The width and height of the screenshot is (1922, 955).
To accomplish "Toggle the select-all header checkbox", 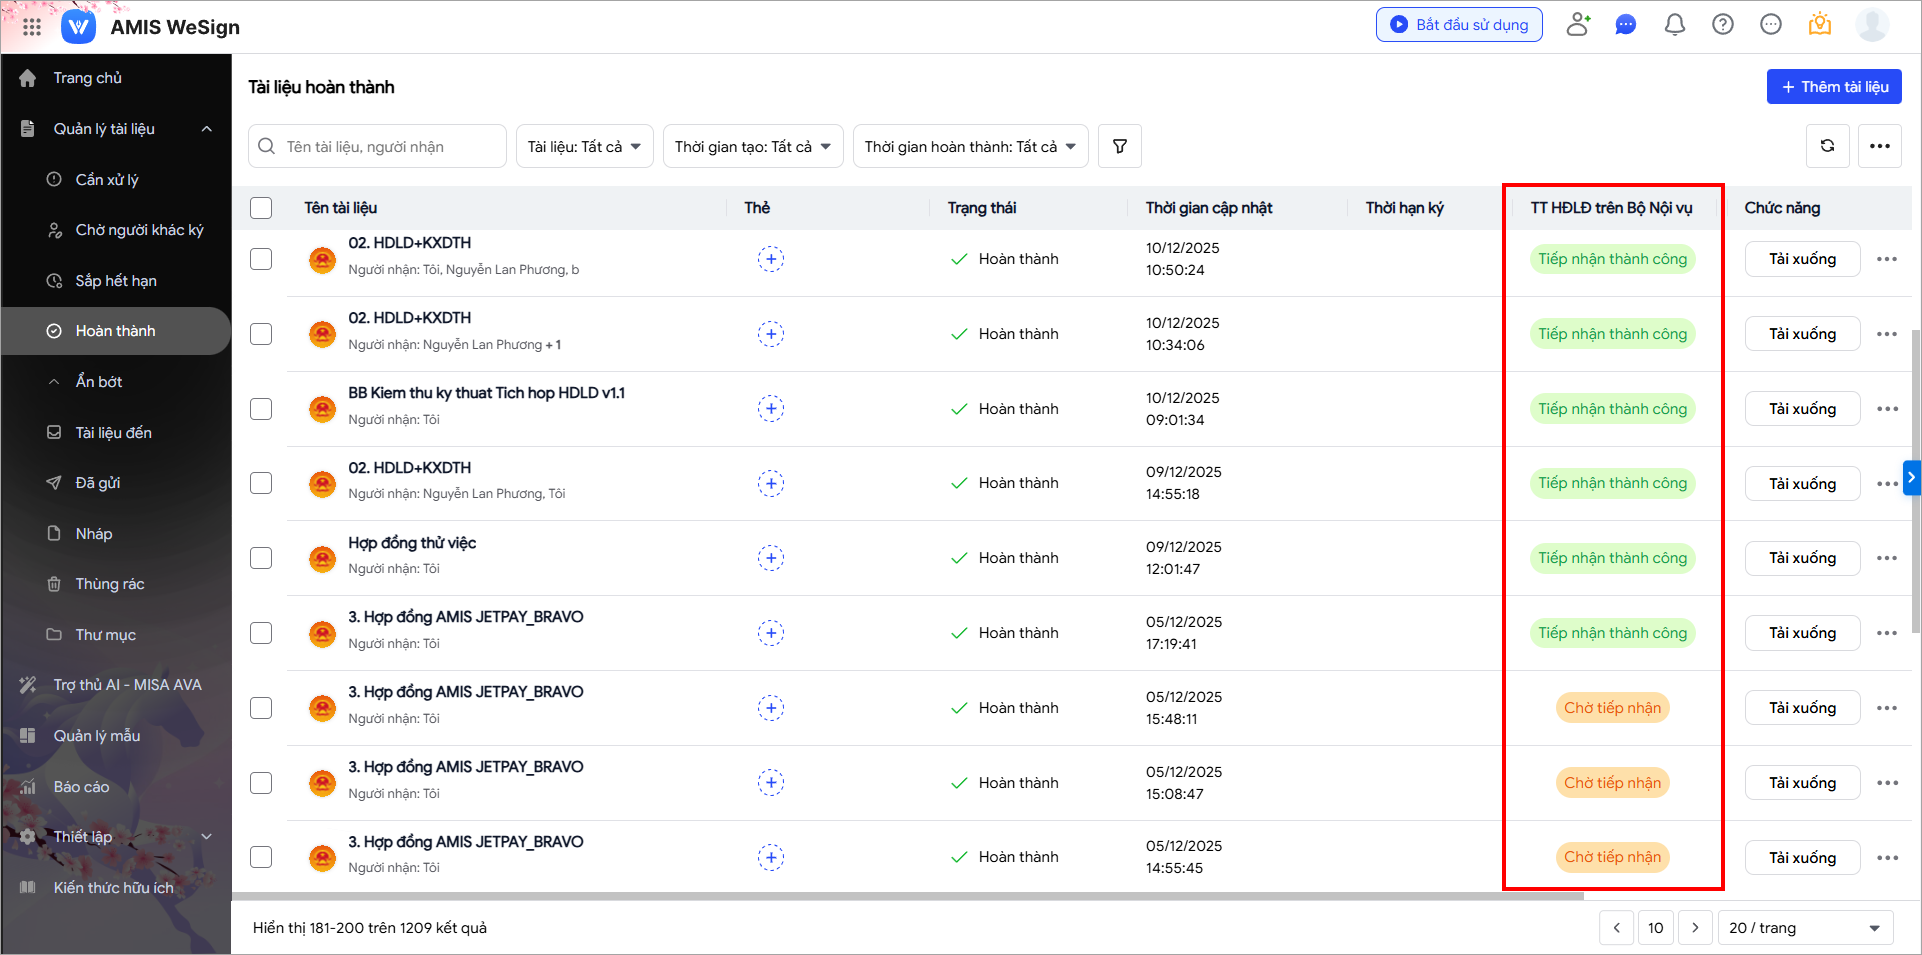I will tap(261, 208).
